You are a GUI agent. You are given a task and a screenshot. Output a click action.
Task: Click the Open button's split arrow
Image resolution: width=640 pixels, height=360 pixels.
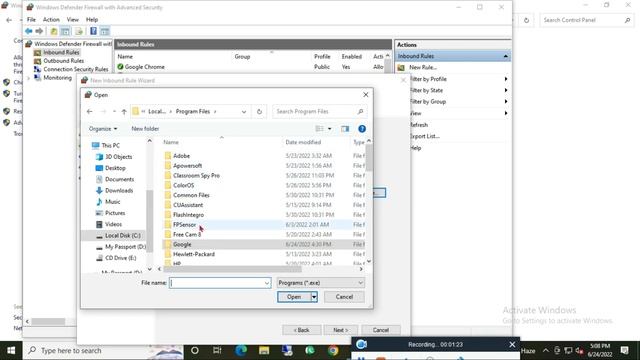[x=314, y=297]
